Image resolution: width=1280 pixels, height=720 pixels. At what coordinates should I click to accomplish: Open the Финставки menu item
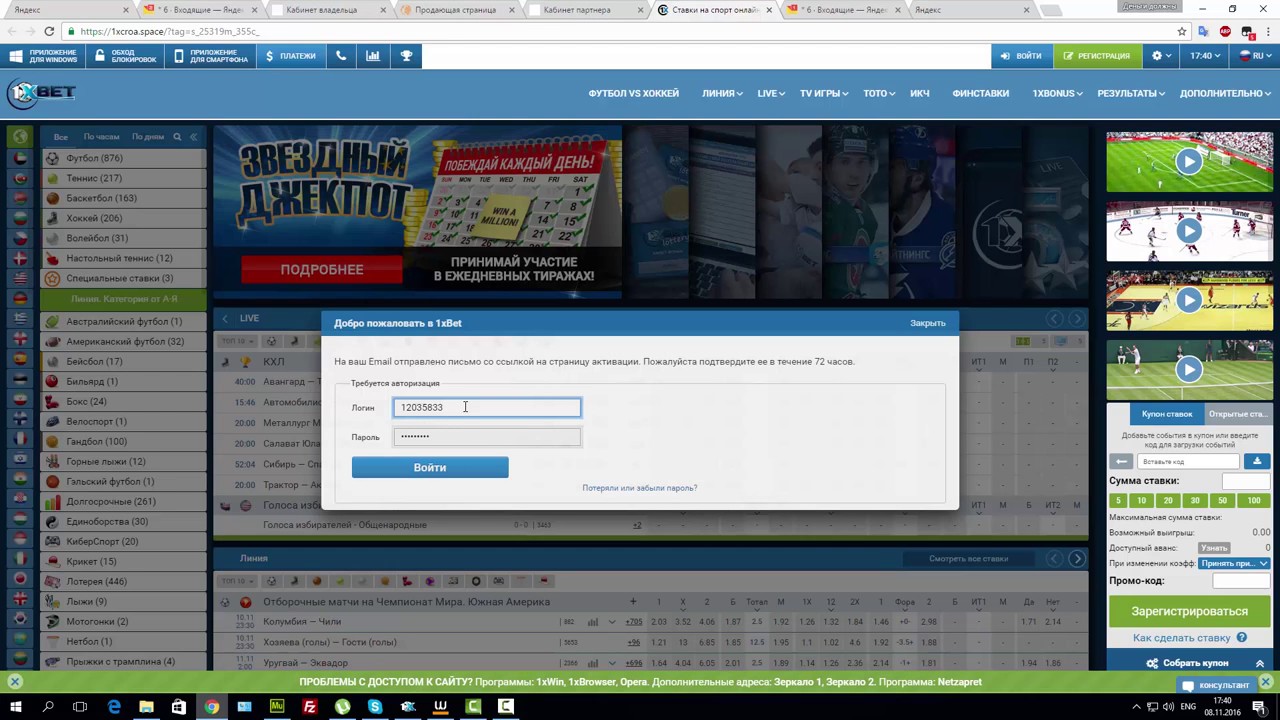[980, 93]
